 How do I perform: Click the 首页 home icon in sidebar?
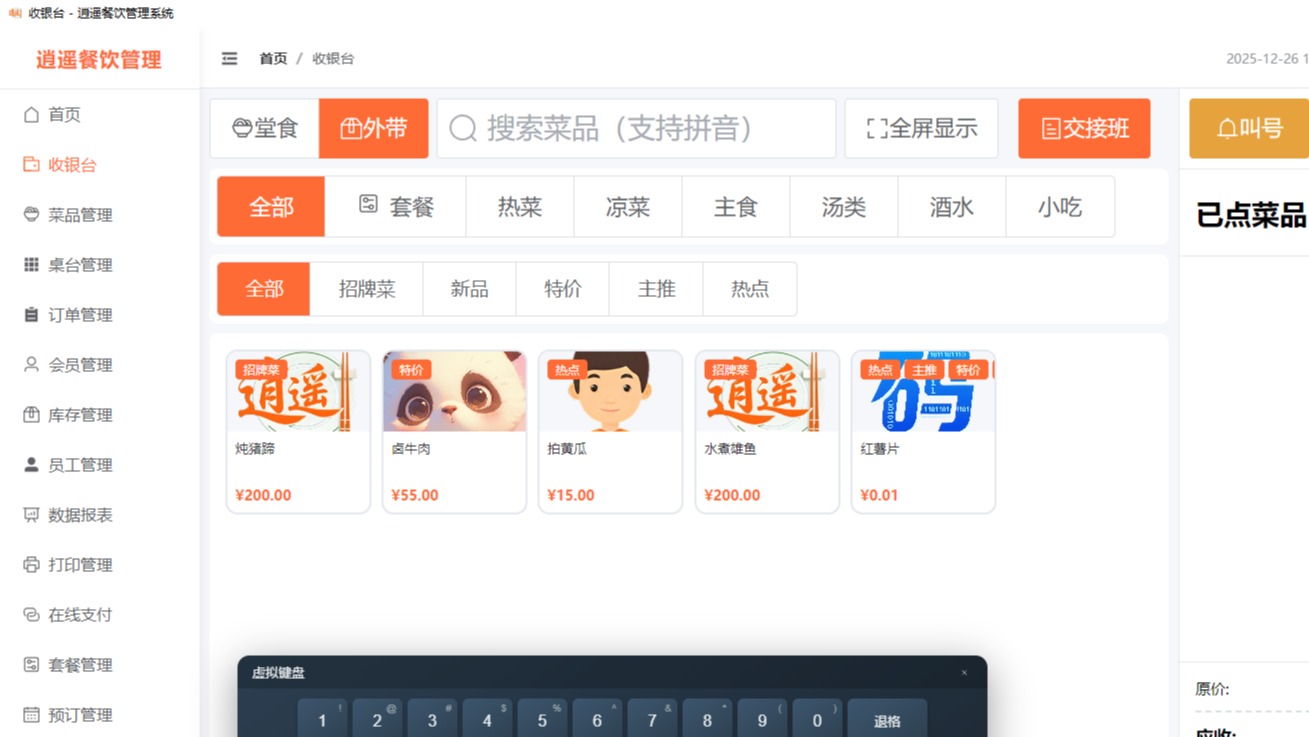(x=31, y=114)
